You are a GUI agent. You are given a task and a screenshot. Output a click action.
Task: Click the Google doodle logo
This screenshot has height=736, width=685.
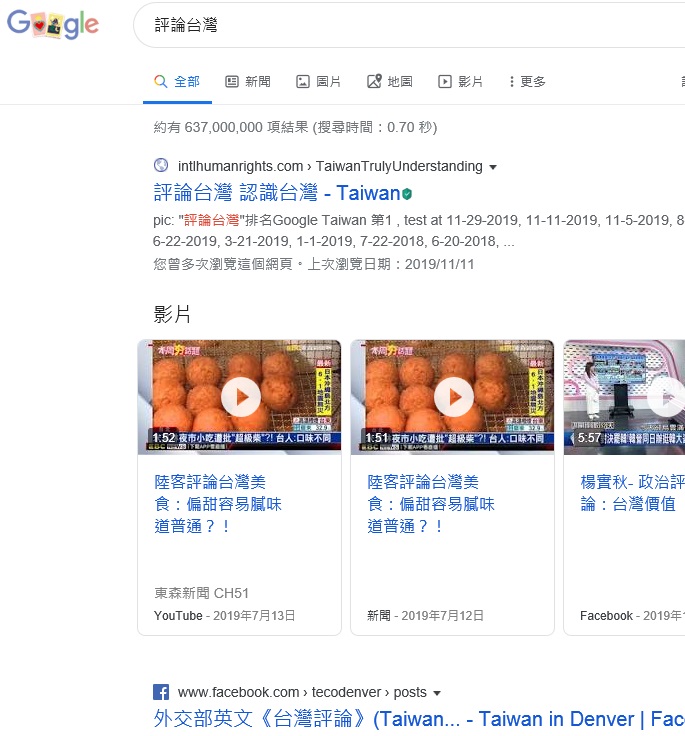pos(53,24)
